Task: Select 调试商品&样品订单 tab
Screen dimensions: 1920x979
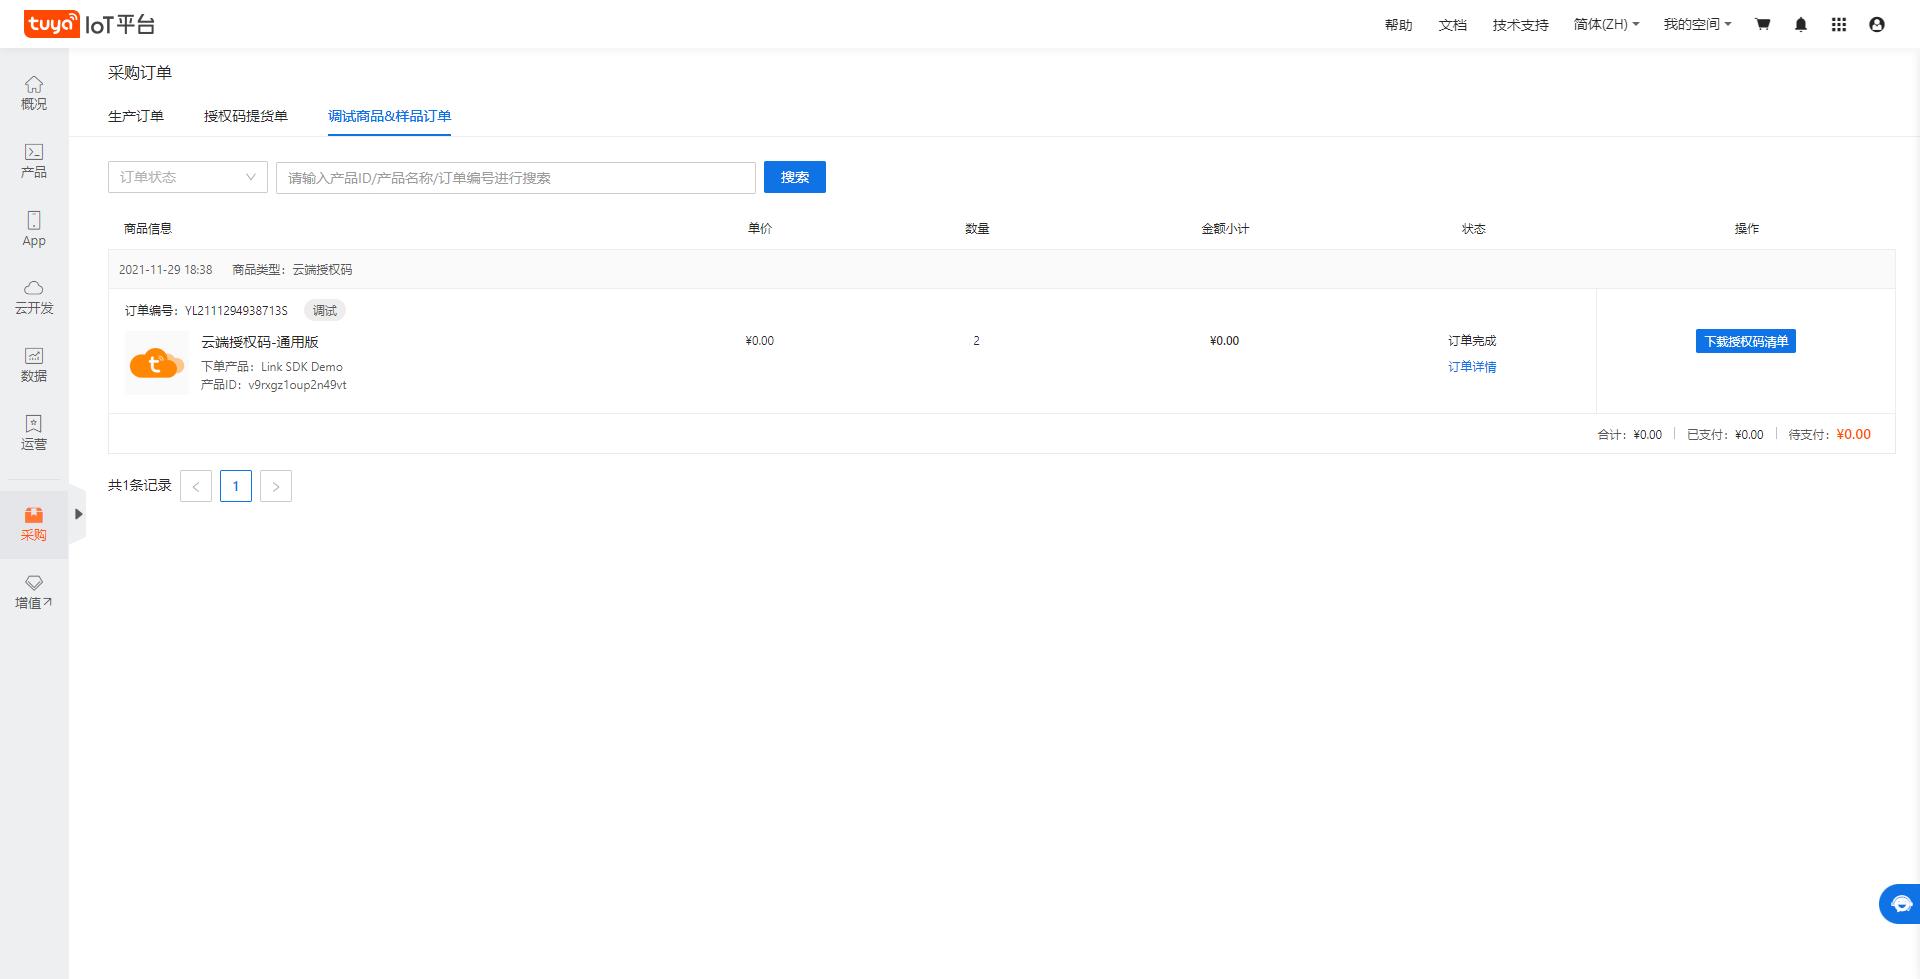Action: tap(389, 116)
